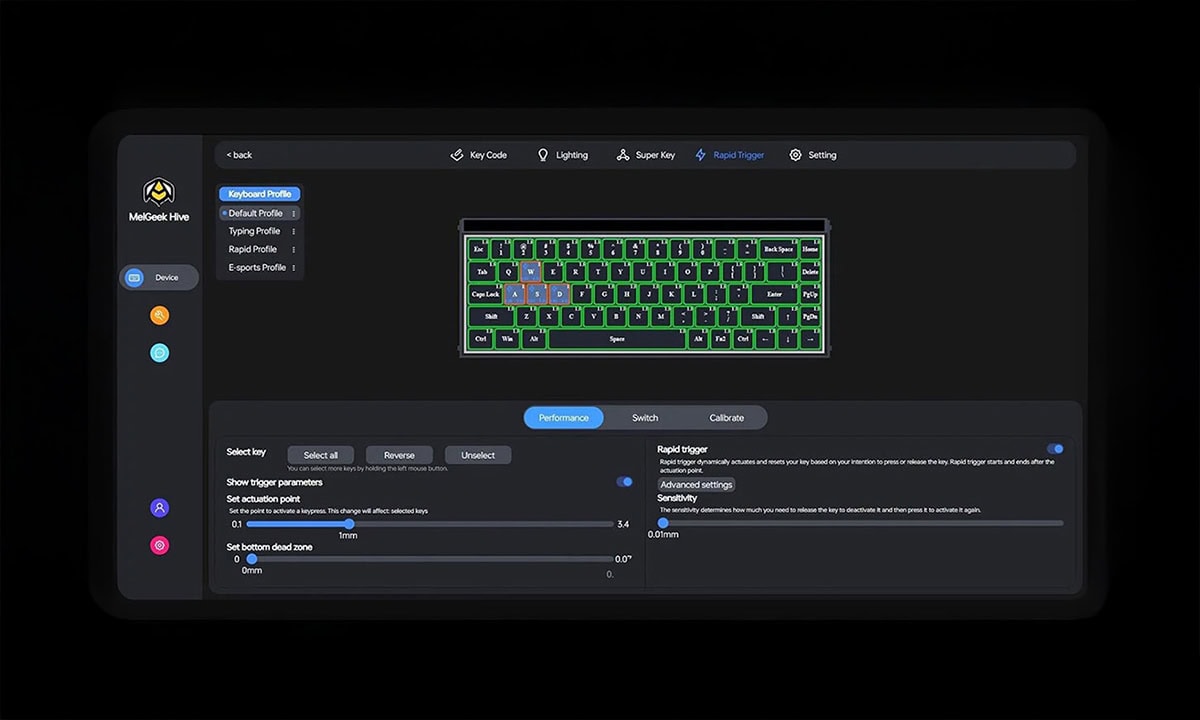
Task: Click the Select all button
Action: tap(320, 454)
